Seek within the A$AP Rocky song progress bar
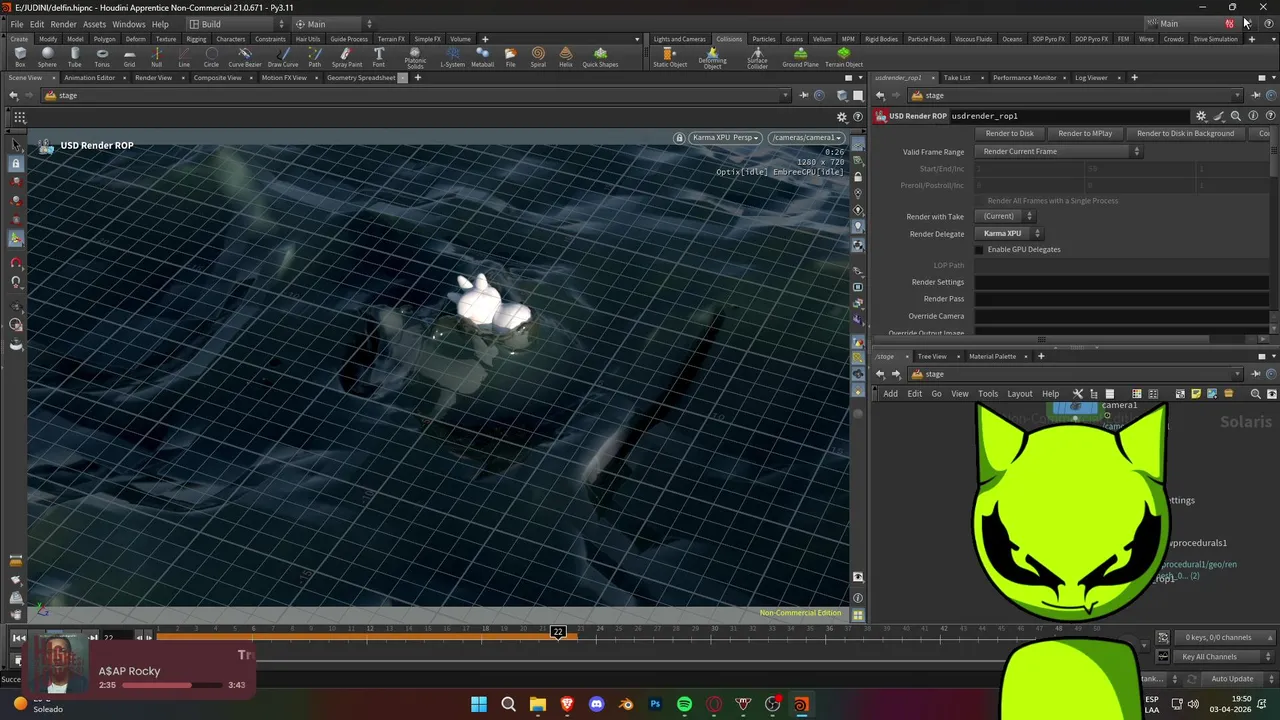This screenshot has width=1280, height=720. [171, 686]
